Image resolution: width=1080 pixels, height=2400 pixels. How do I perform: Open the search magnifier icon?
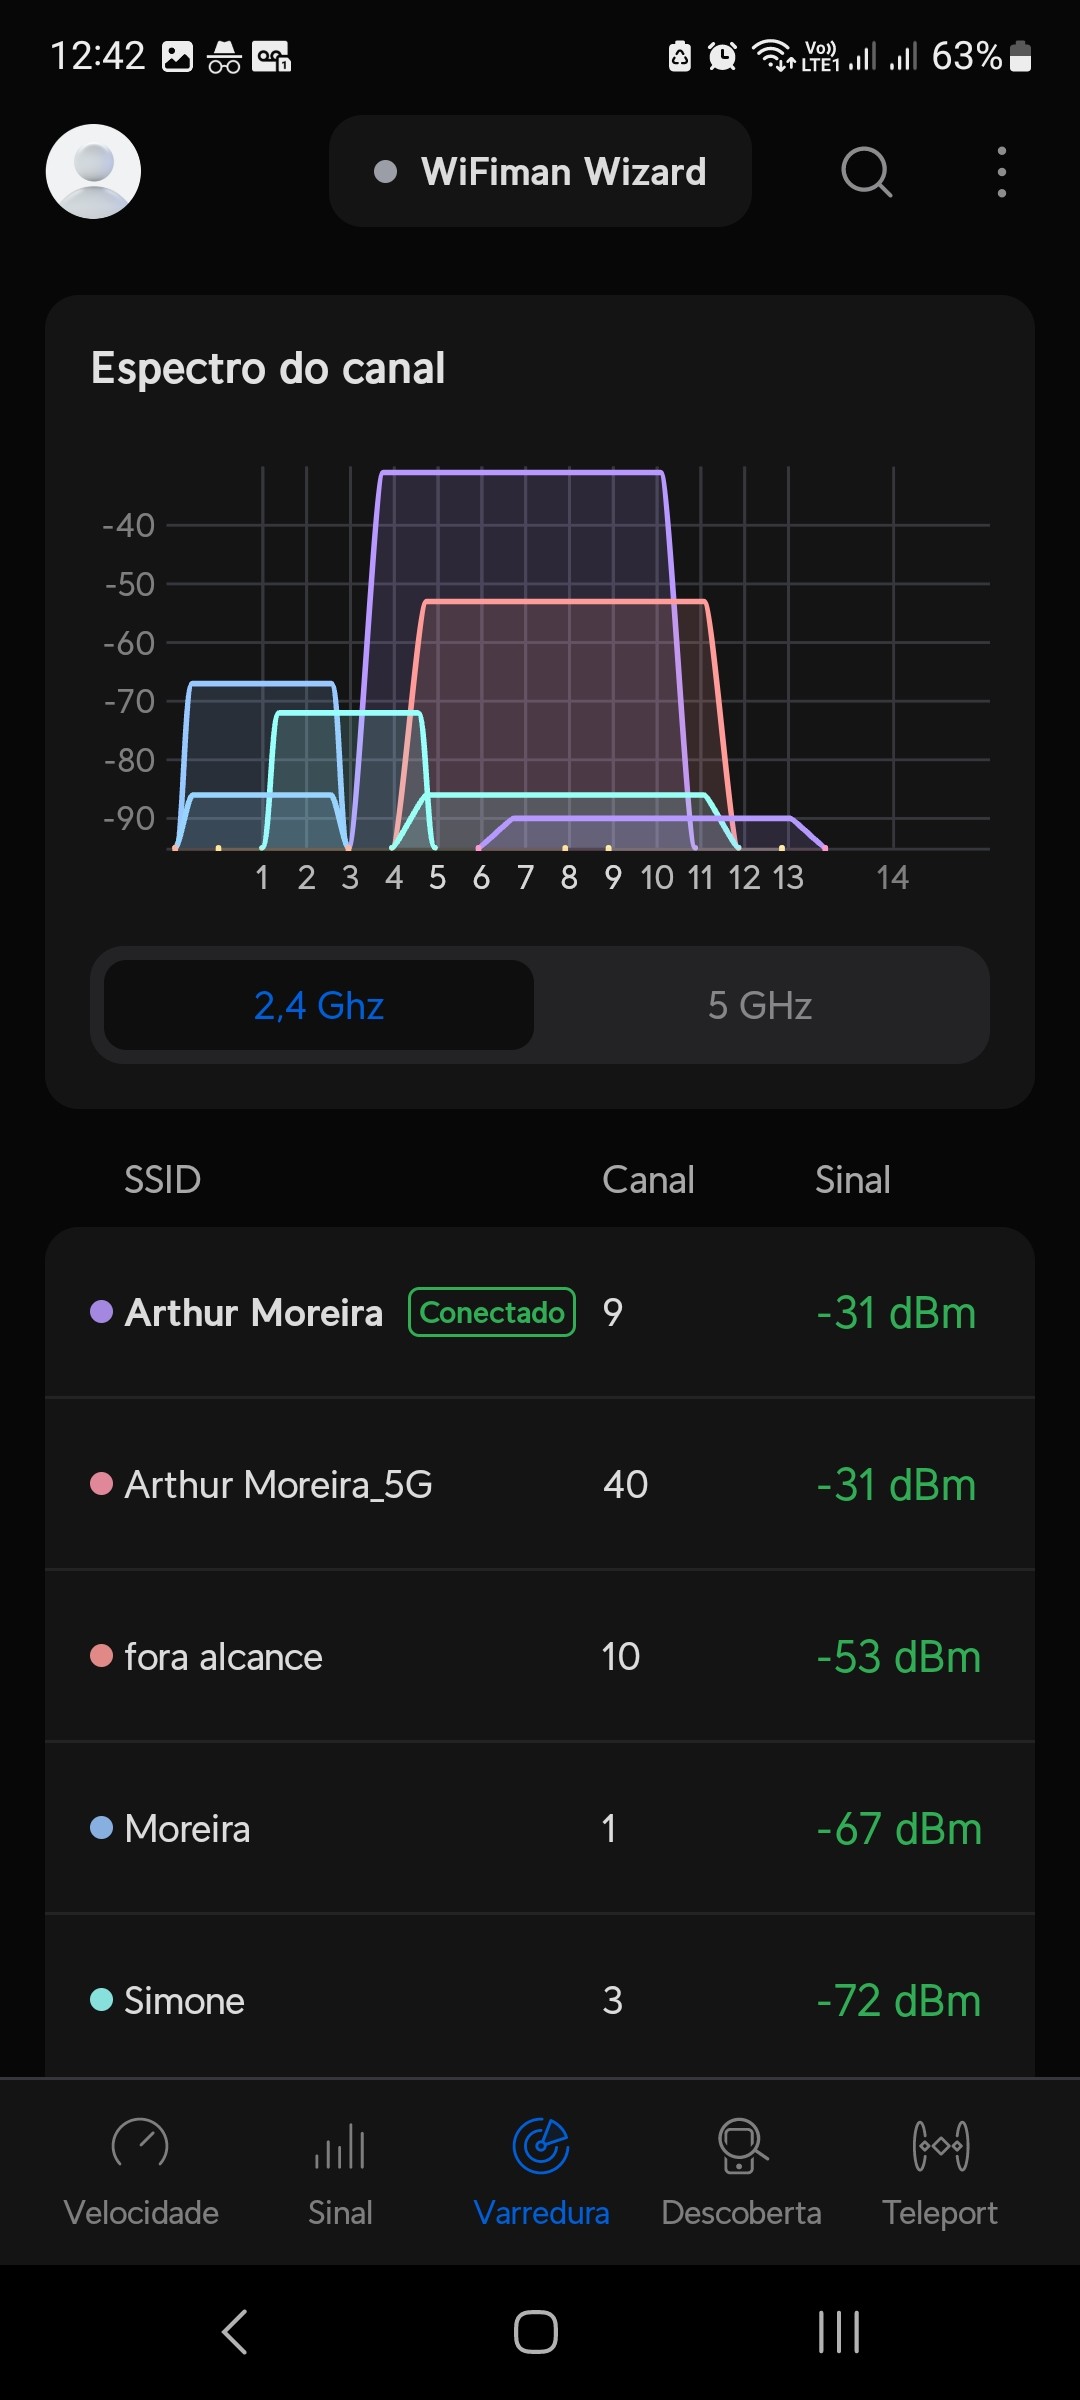click(866, 172)
